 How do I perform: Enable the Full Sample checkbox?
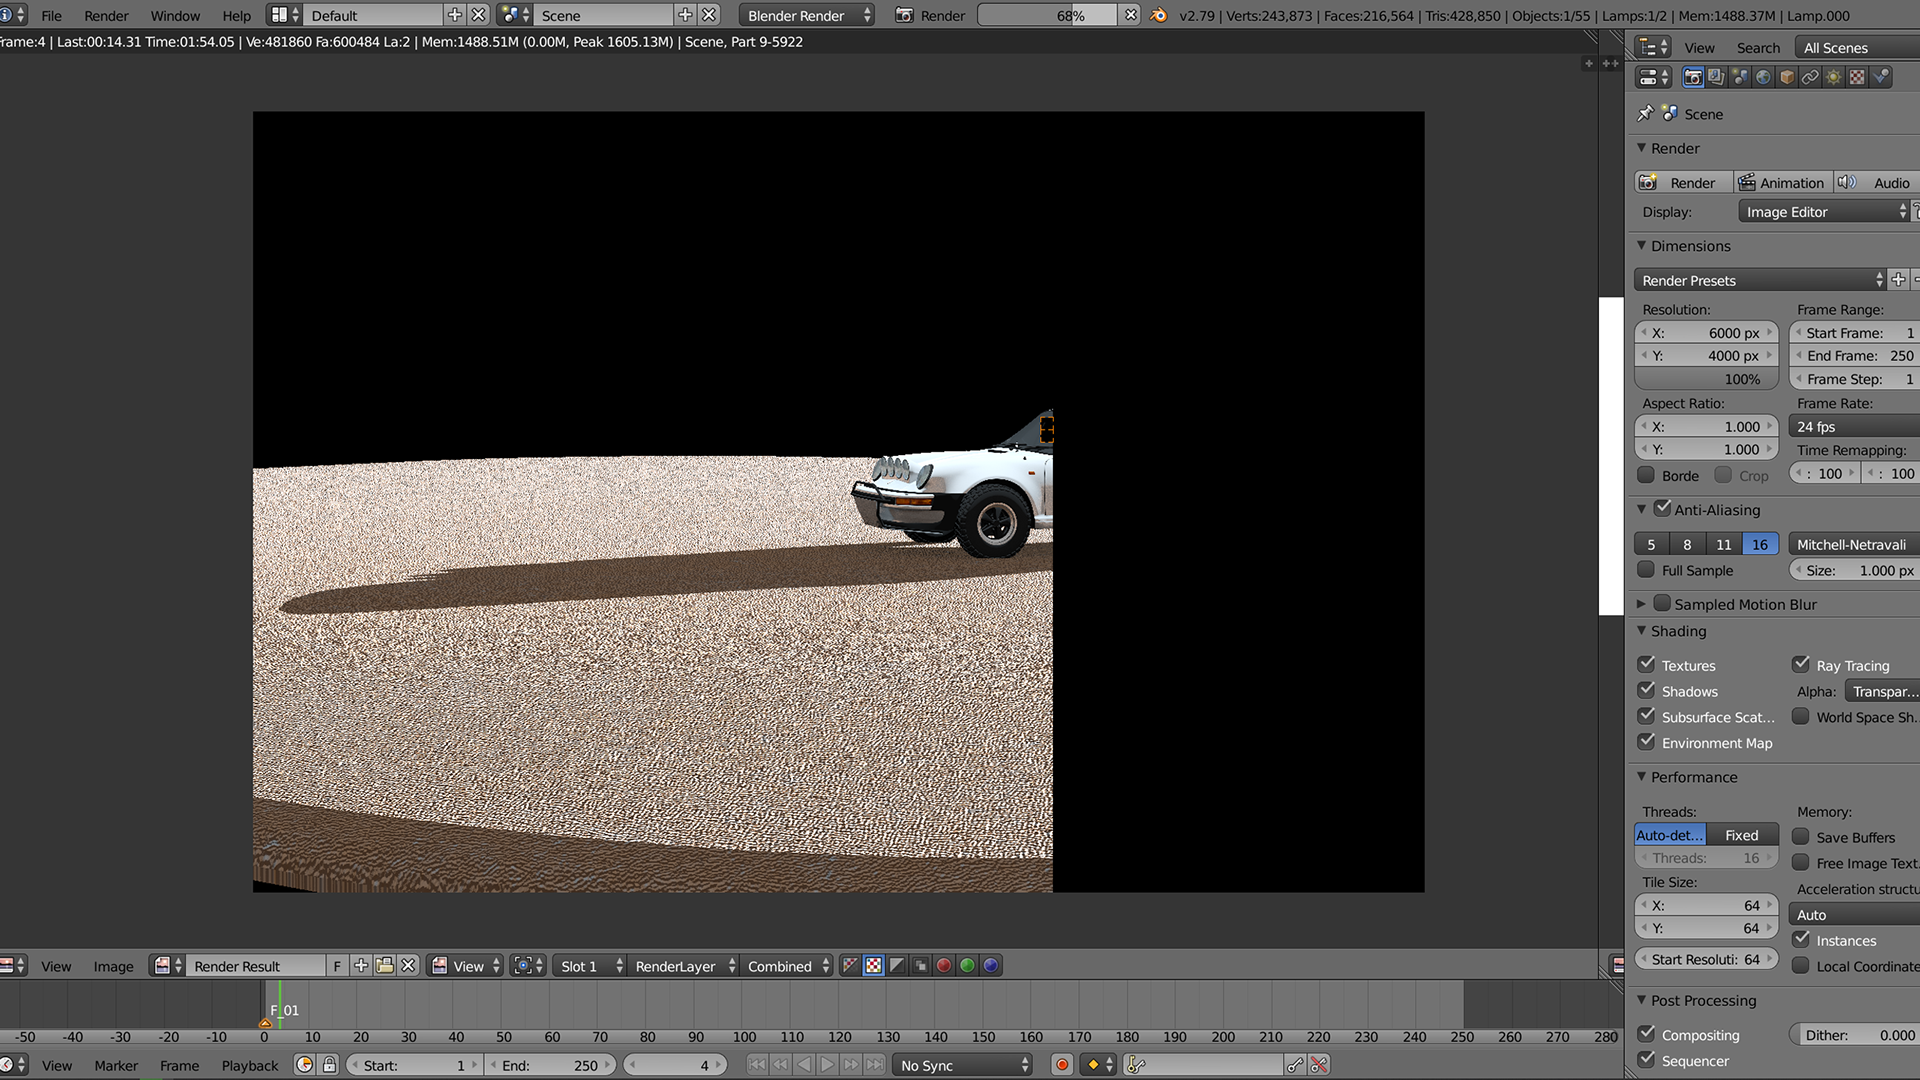(x=1647, y=570)
